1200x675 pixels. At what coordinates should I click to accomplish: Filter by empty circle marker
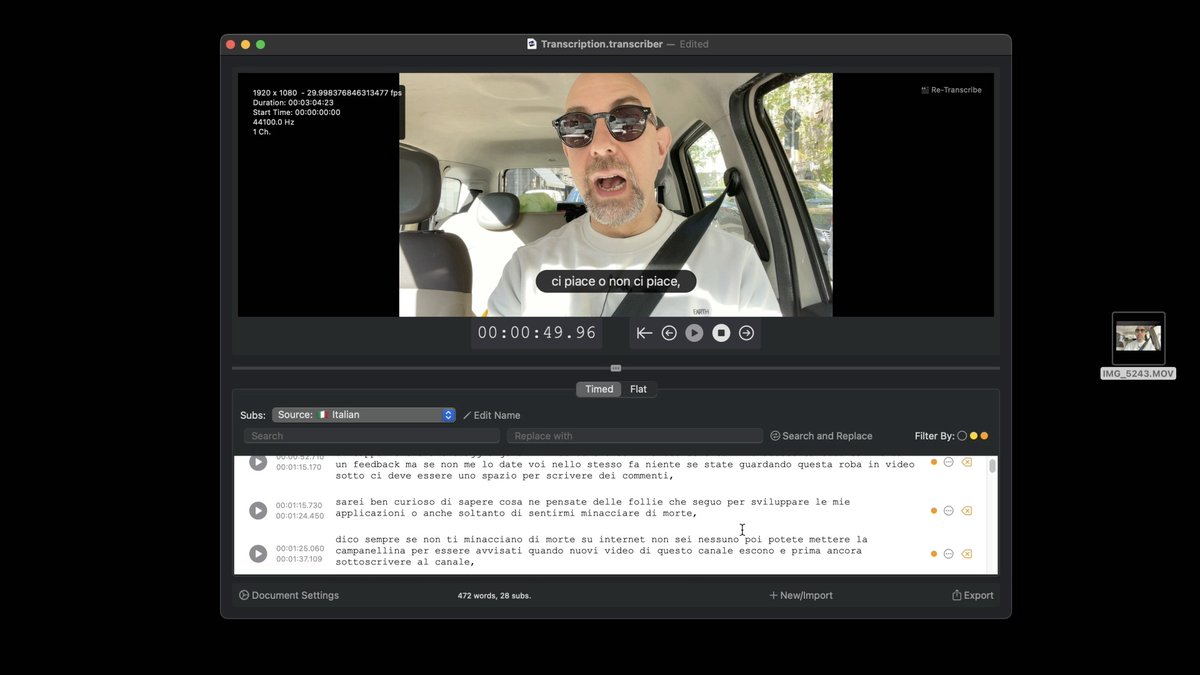tap(962, 436)
